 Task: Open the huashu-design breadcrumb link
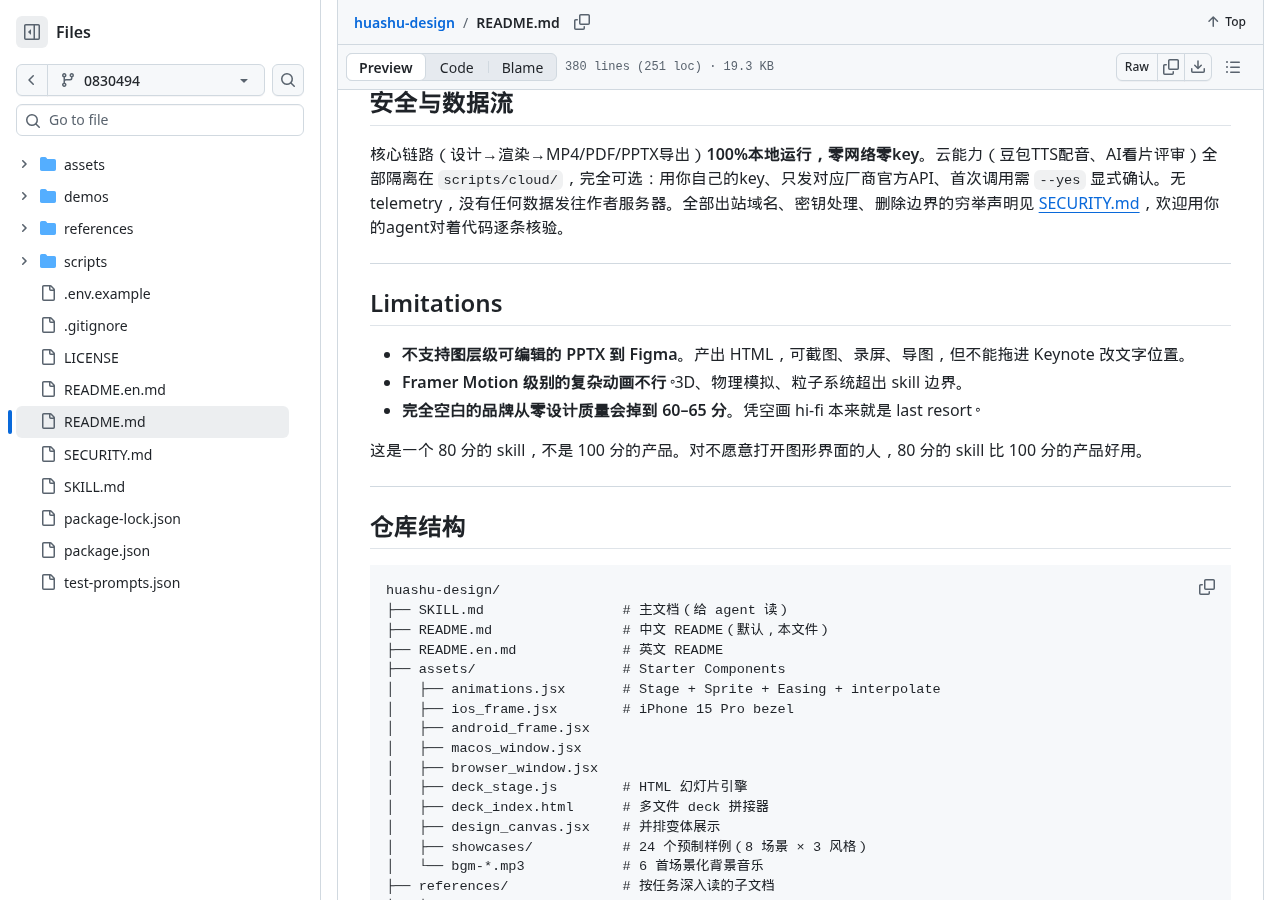[x=404, y=22]
